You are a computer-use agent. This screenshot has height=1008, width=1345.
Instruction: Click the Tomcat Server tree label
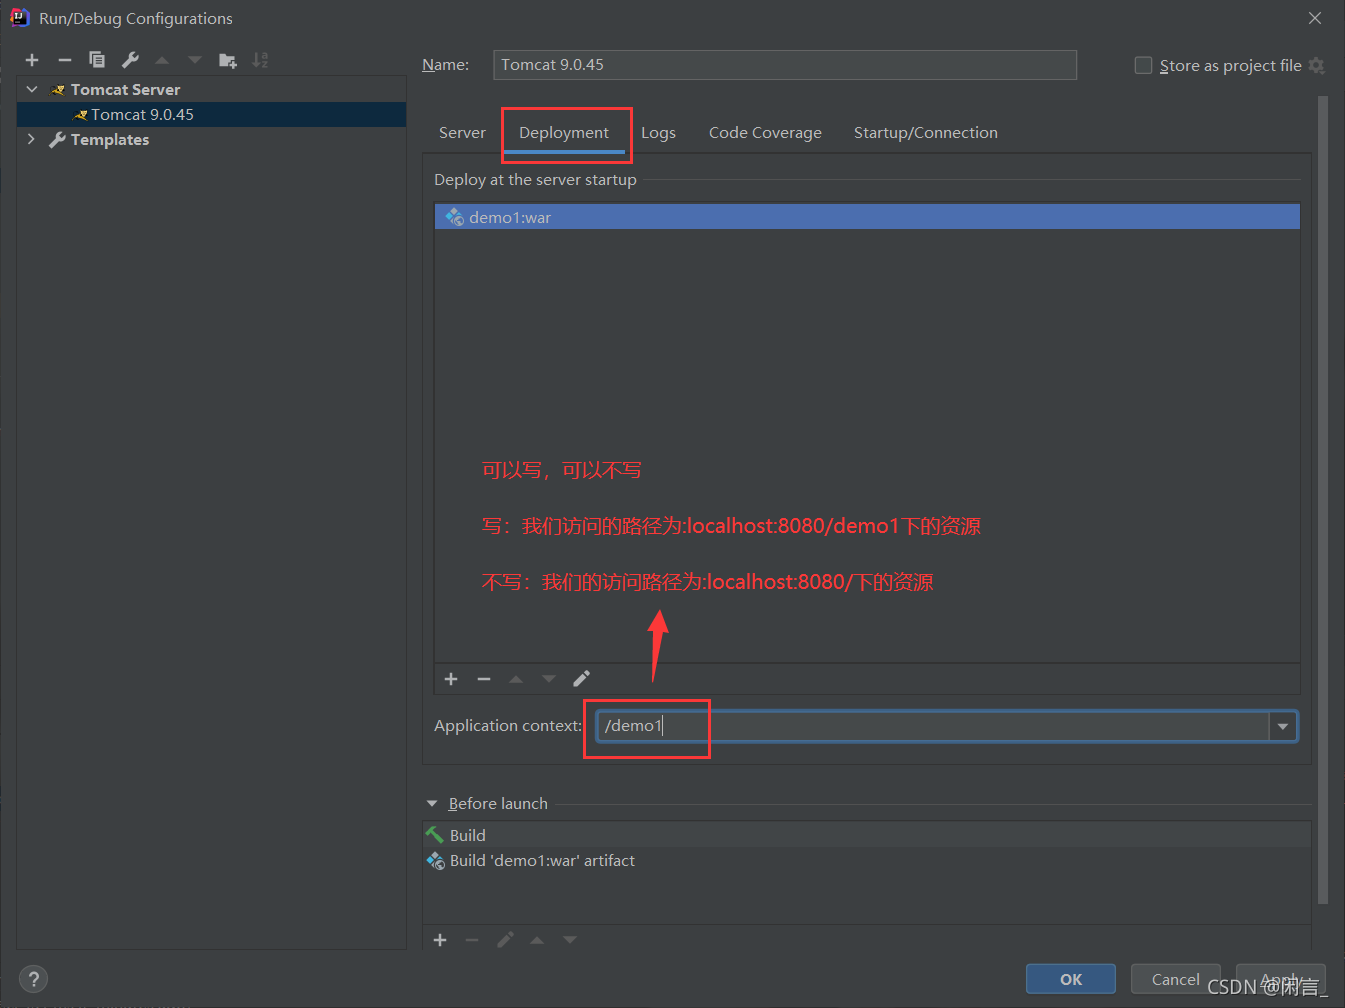click(125, 89)
